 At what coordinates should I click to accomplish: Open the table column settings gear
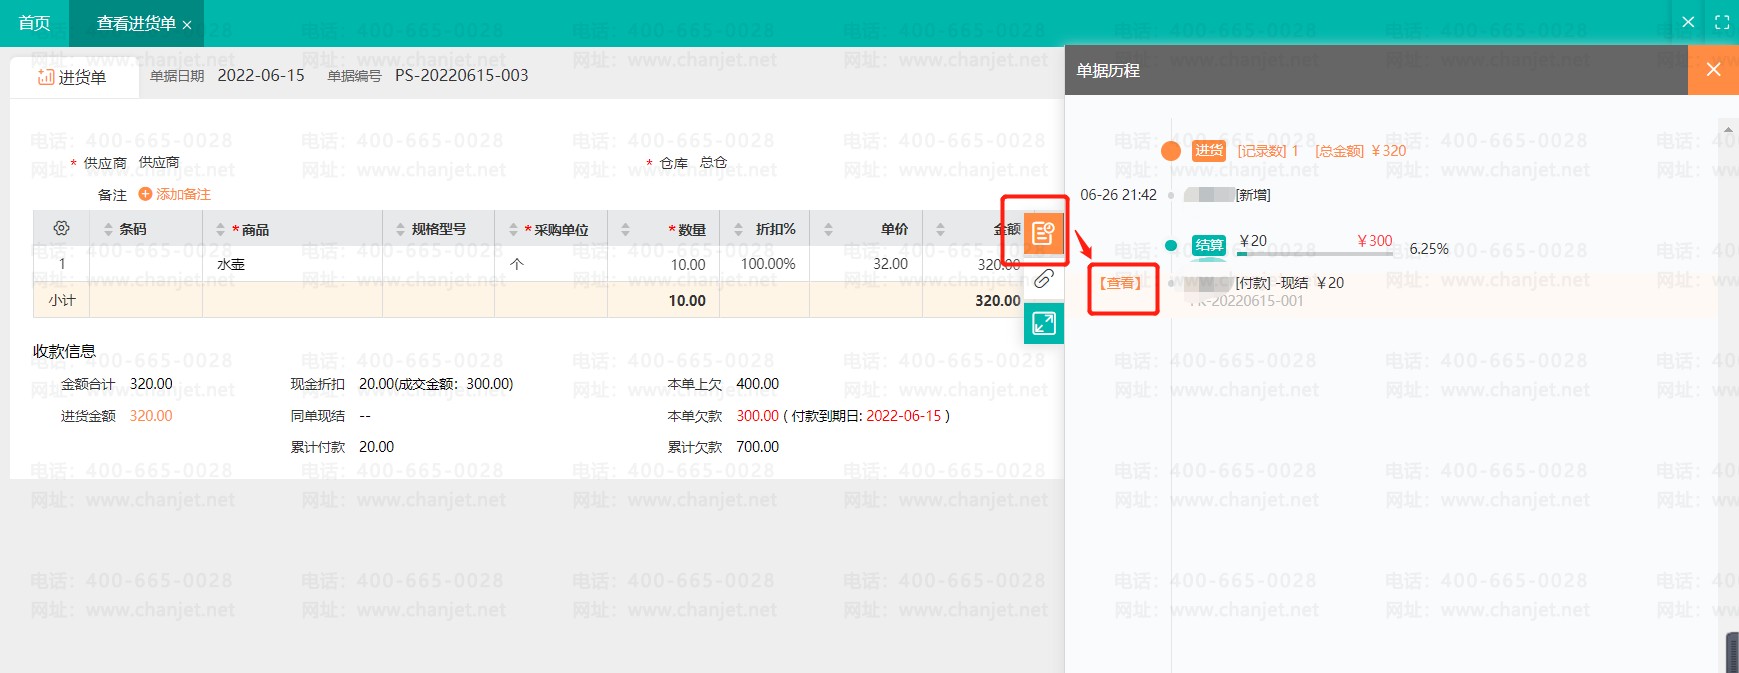click(x=61, y=229)
